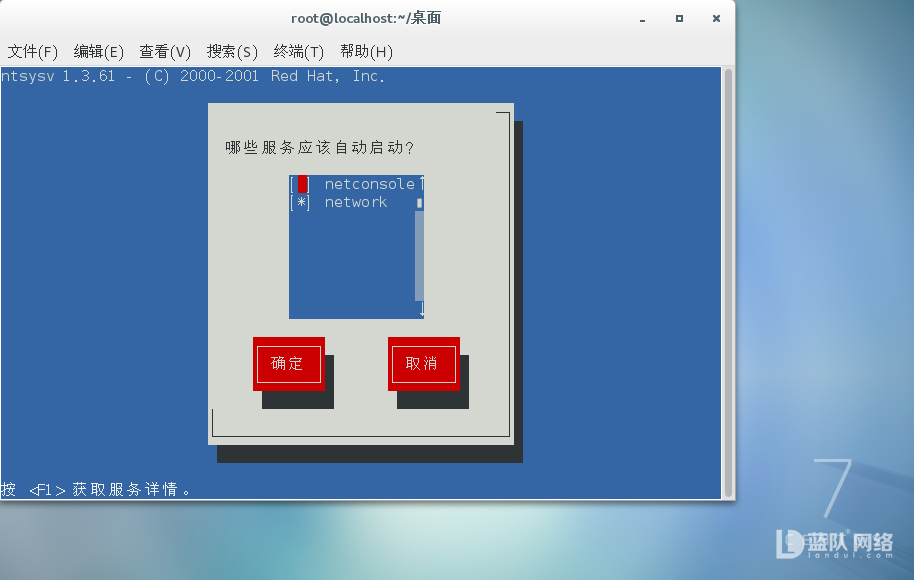Select the netconsole service row

(x=352, y=184)
